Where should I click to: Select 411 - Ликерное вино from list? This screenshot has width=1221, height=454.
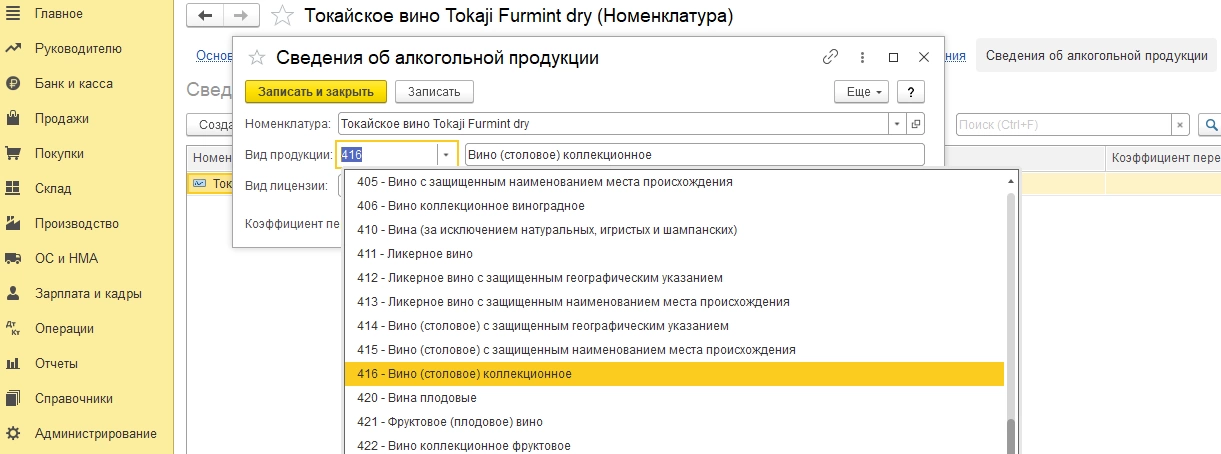pos(415,254)
